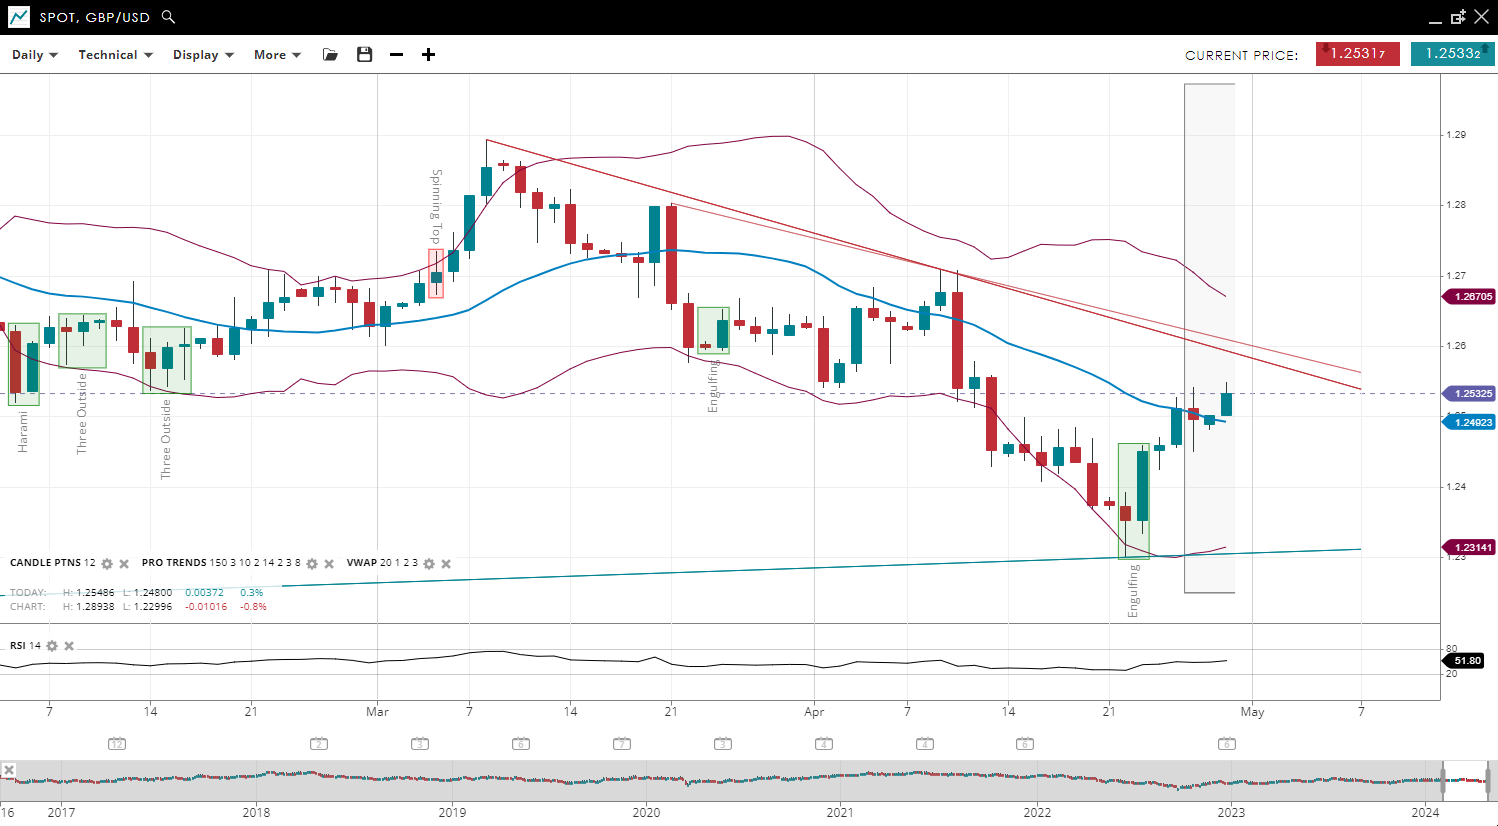Open RSI 14 settings gear
This screenshot has height=826, width=1498.
pyautogui.click(x=52, y=646)
